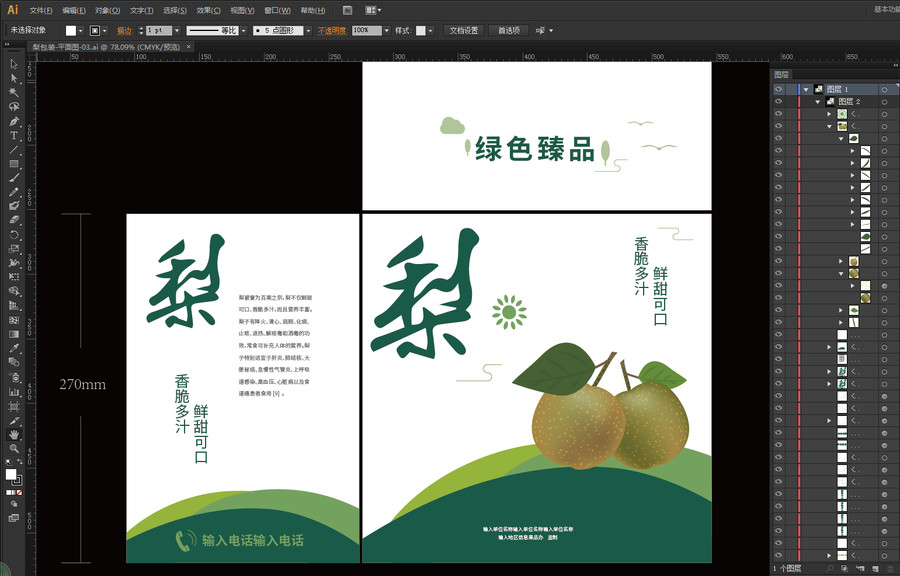The image size is (900, 576).
Task: Toggle visibility of the leaf group sublayer
Action: coord(778,138)
